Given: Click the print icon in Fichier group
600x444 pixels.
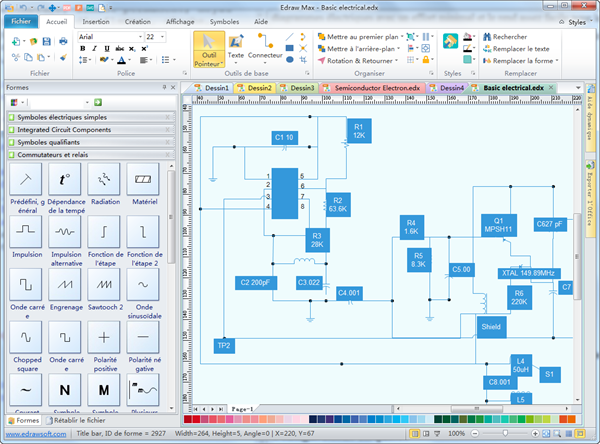Looking at the screenshot, I should point(63,41).
